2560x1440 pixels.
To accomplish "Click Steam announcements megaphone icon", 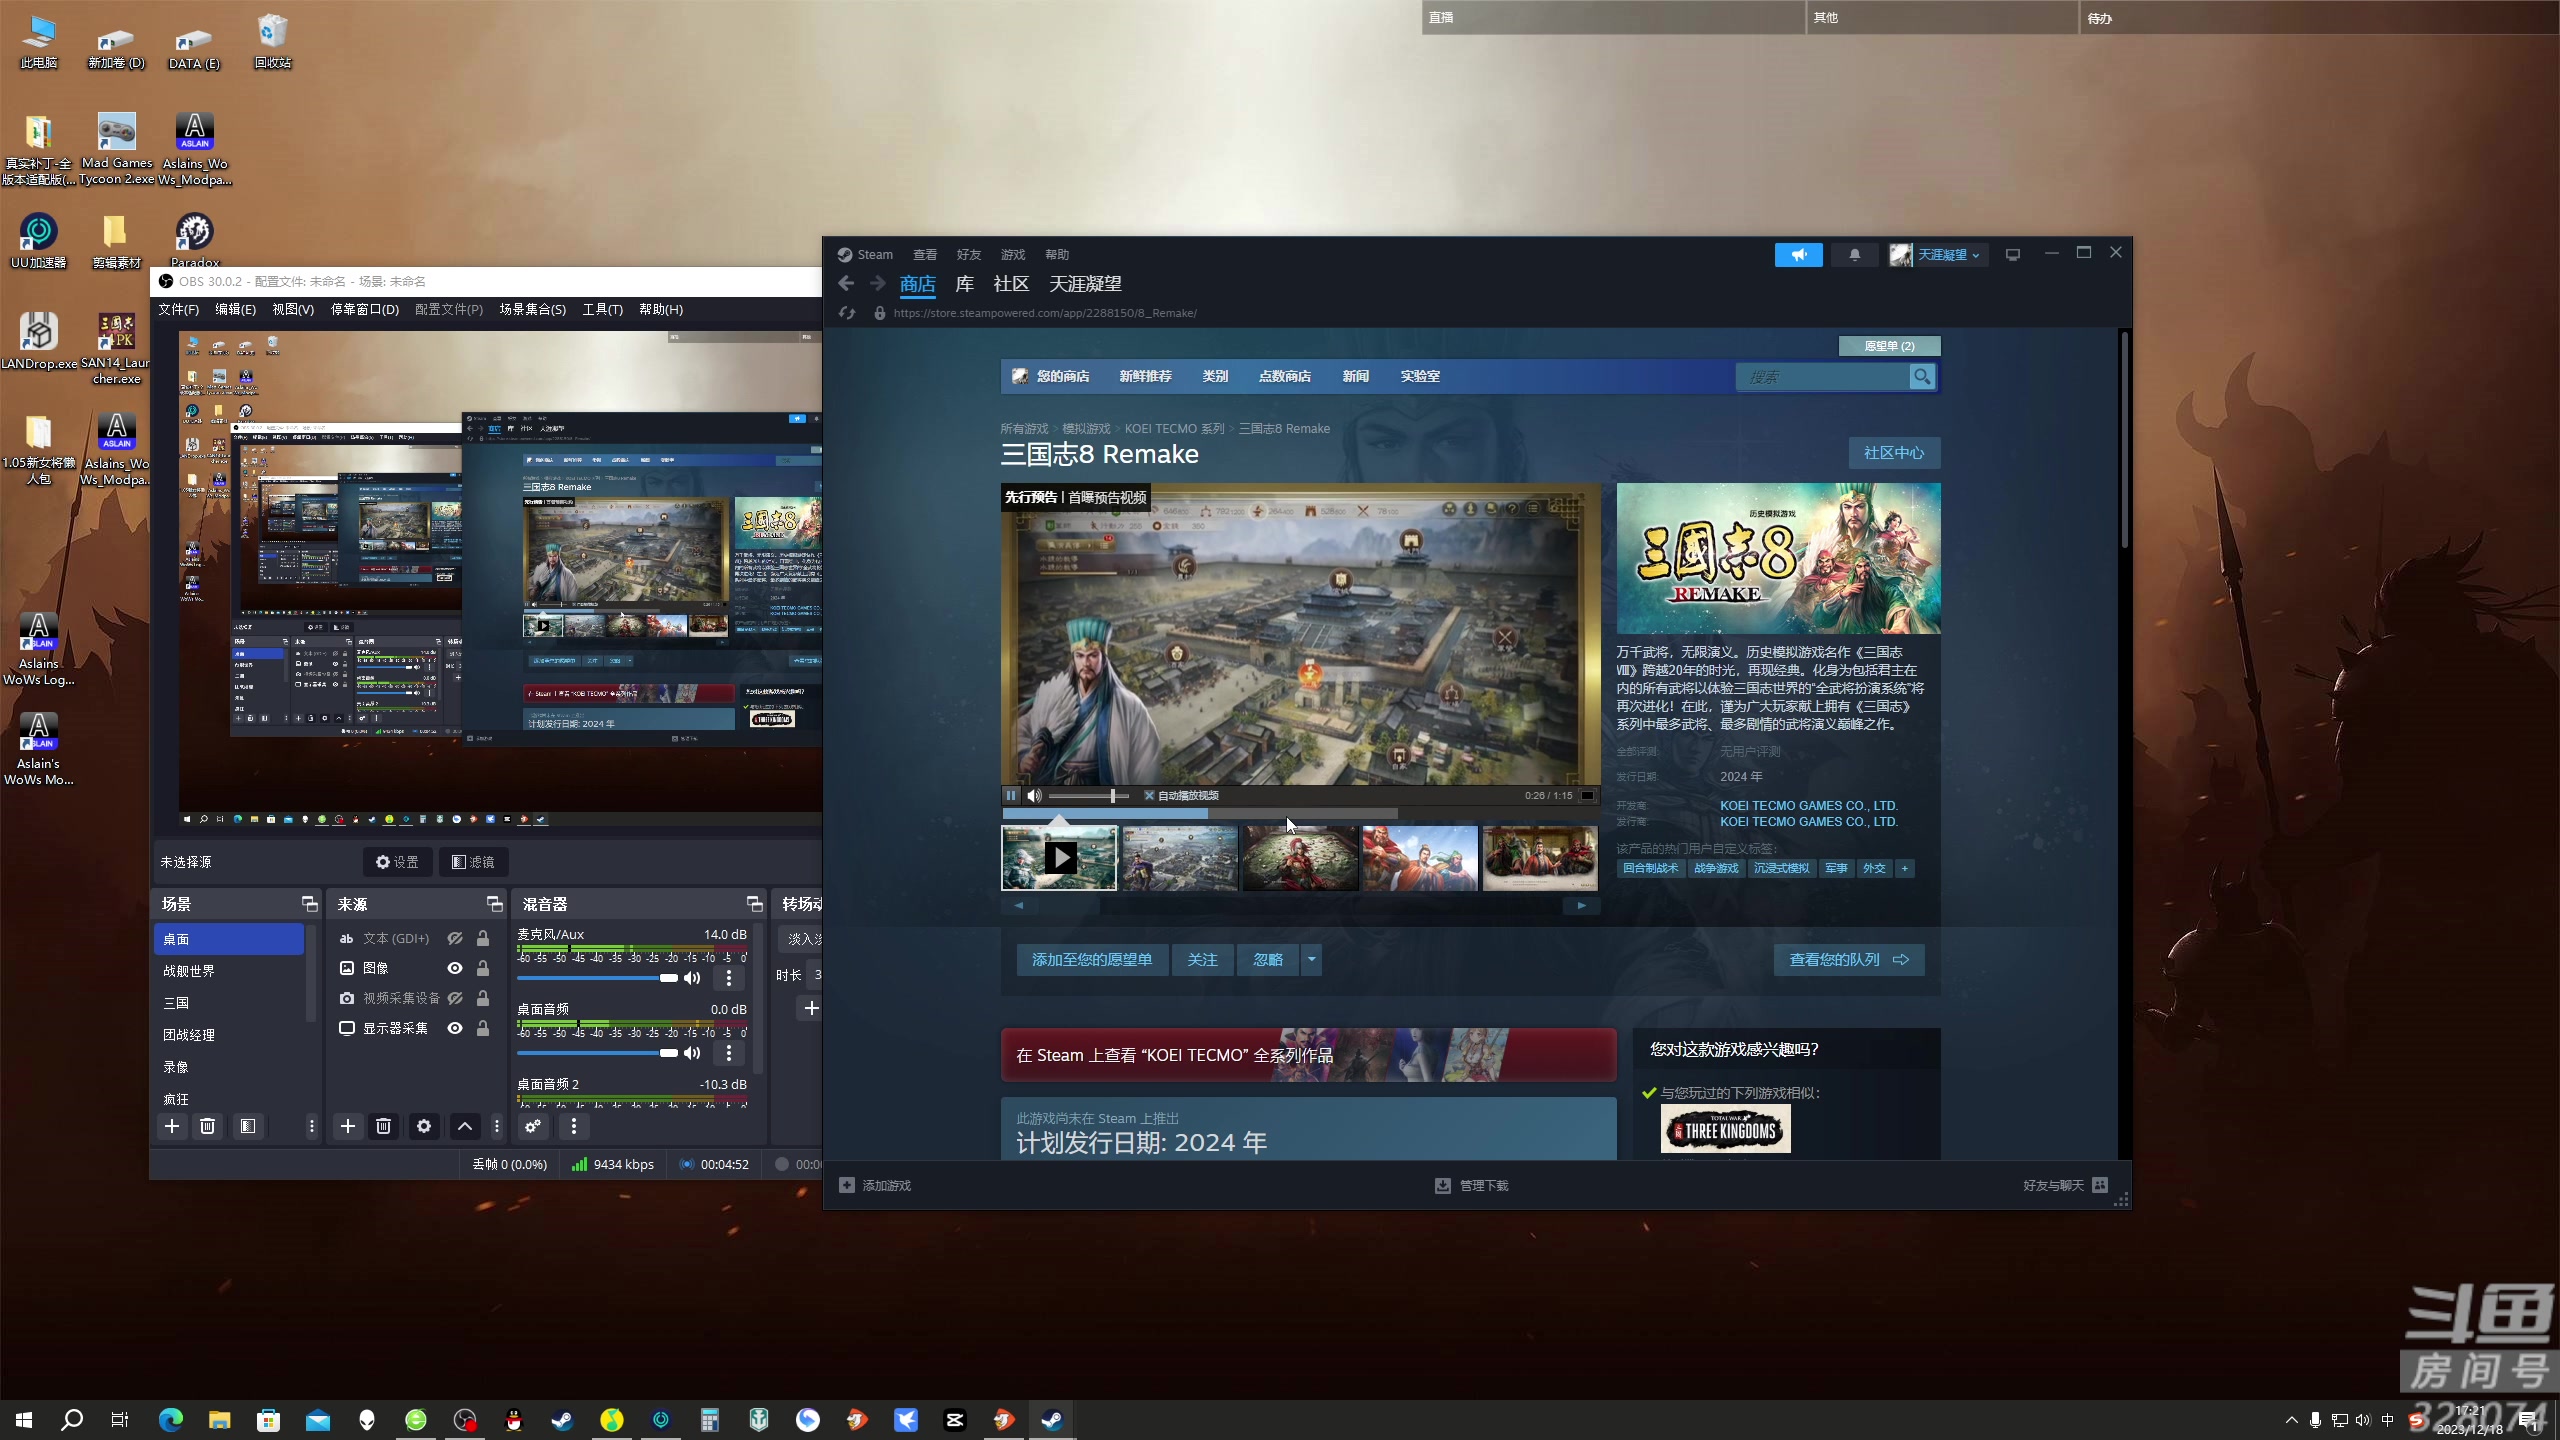I will pos(1798,255).
